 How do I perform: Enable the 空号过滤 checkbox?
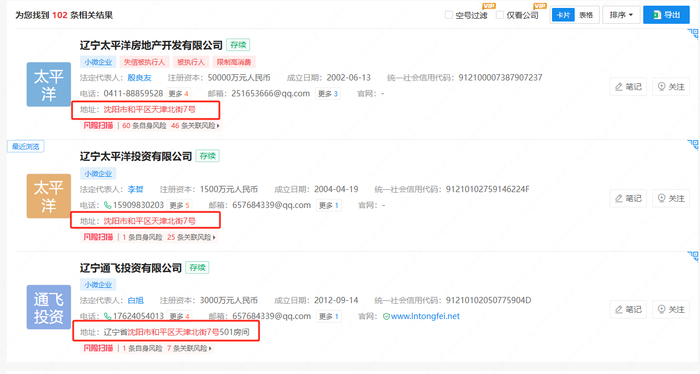coord(449,15)
